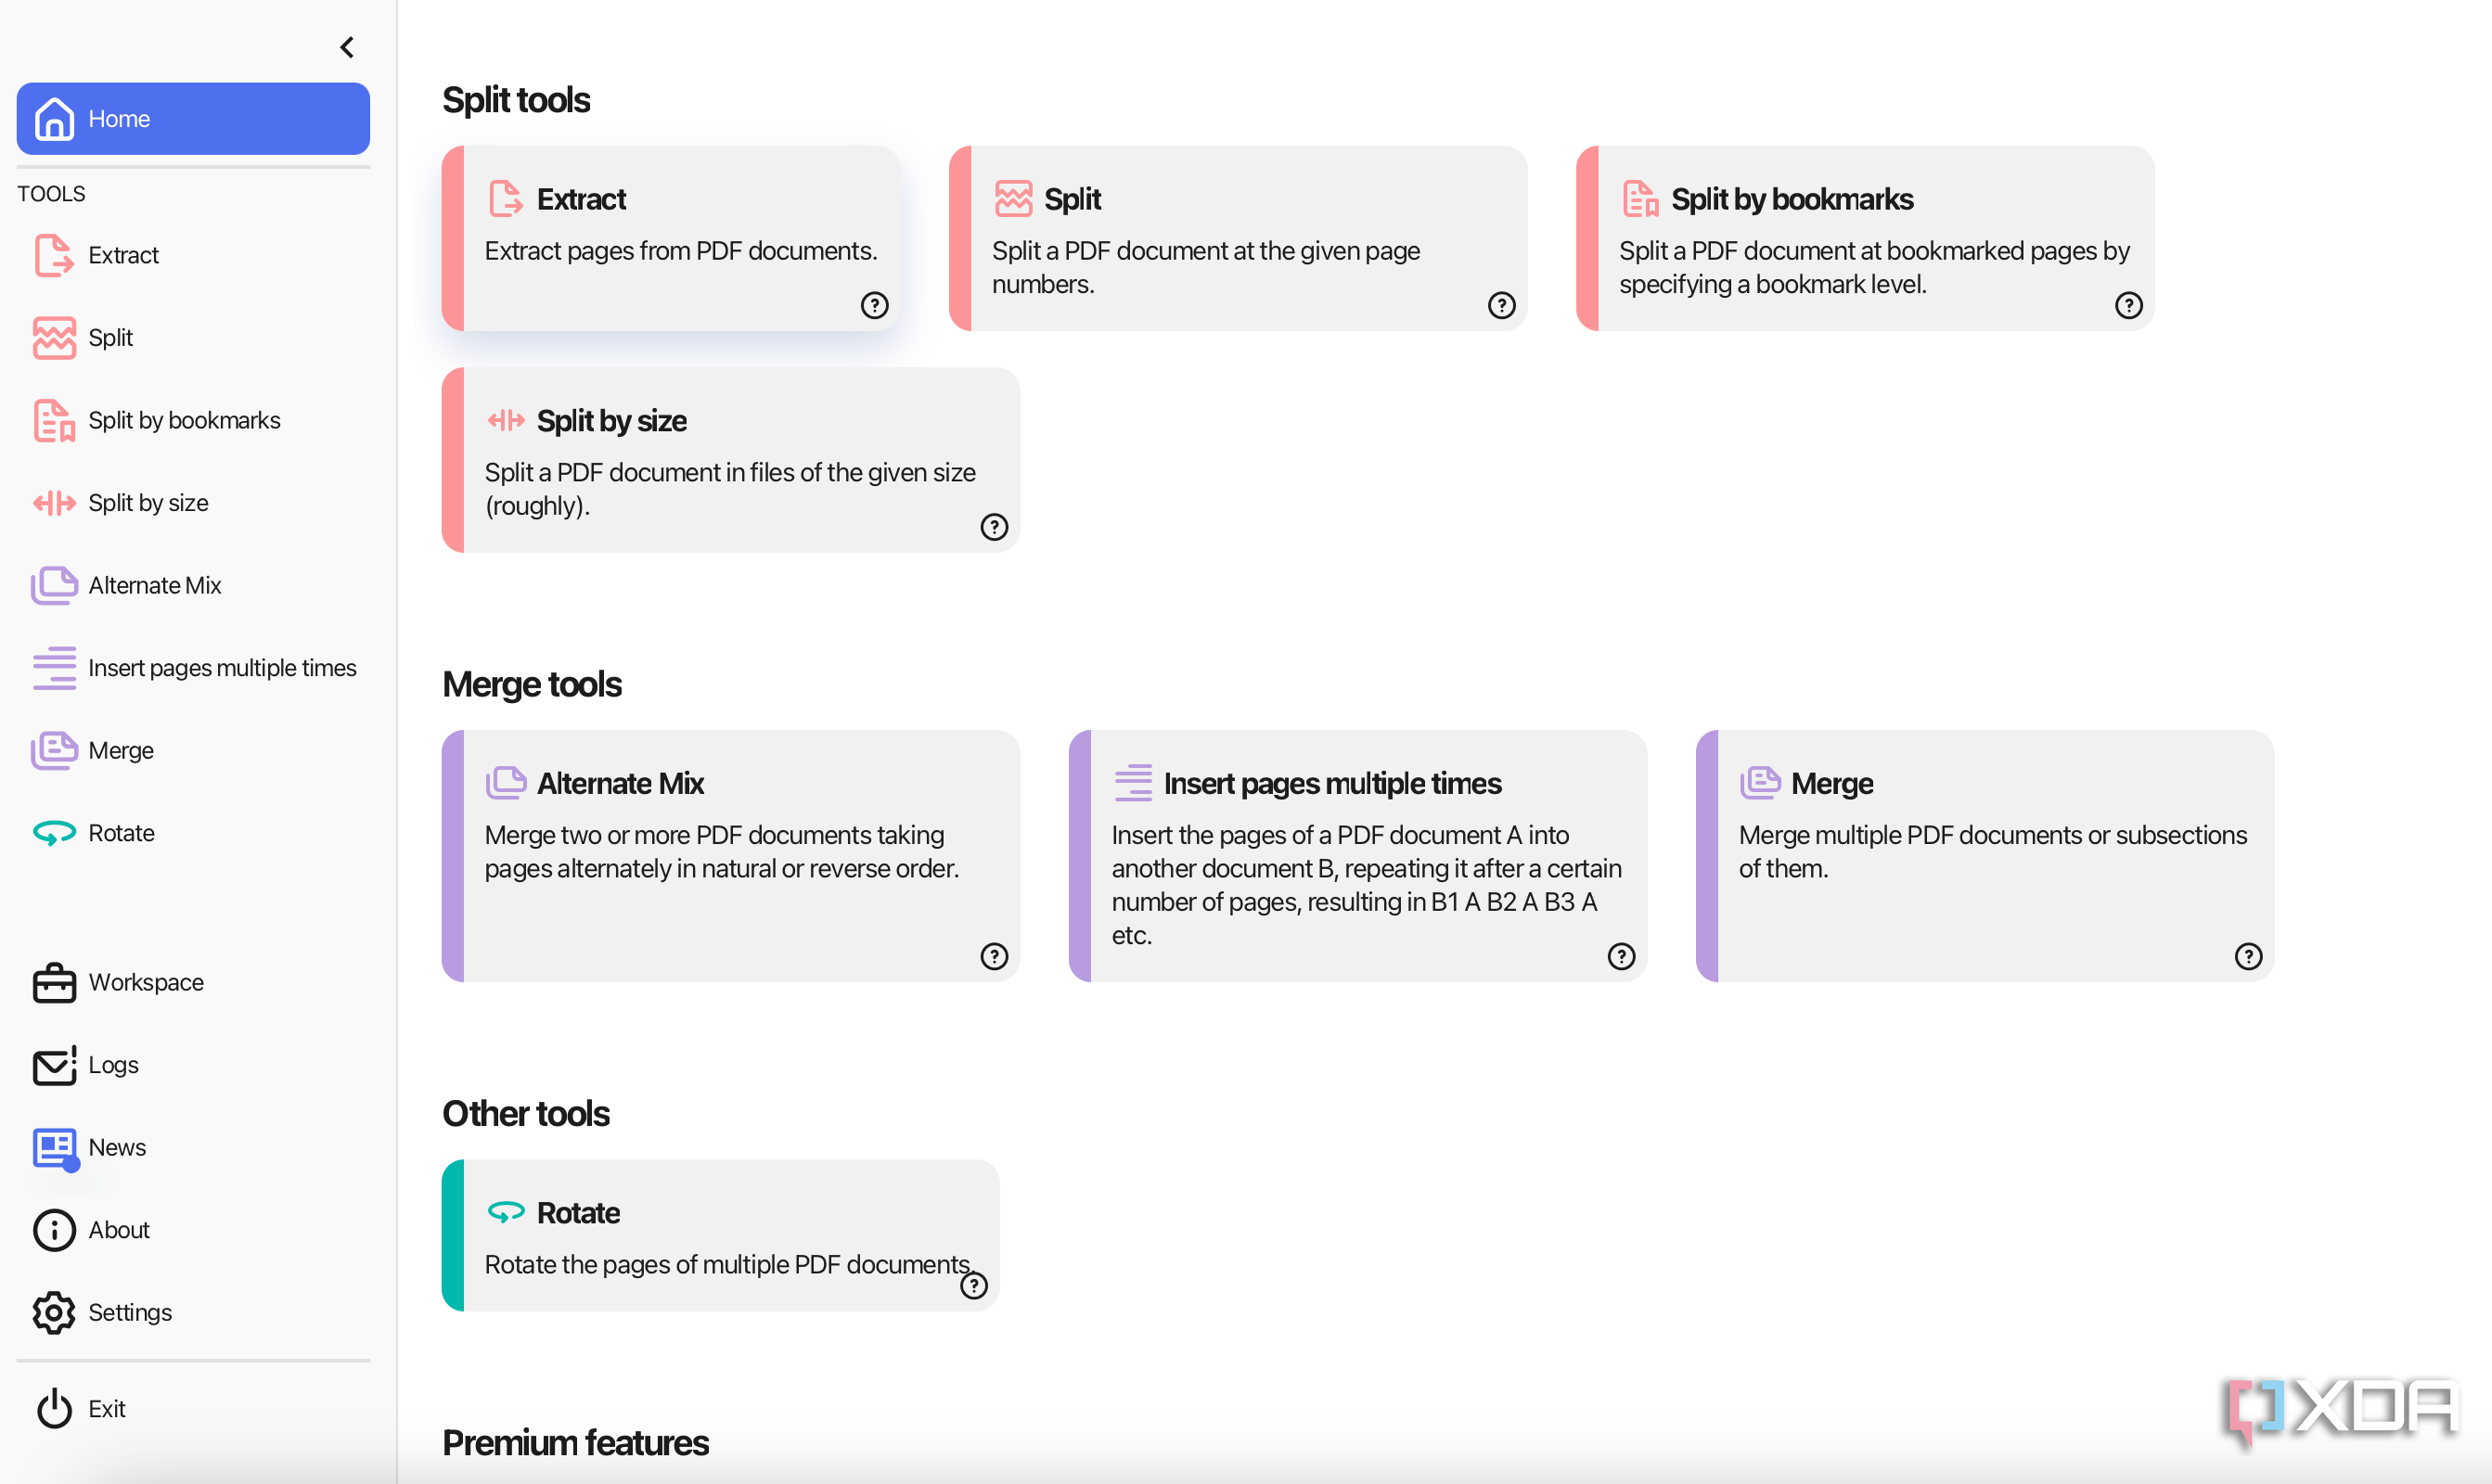Select Insert pages multiple times in sidebar
Screen dimensions: 2492x1484
coord(222,668)
